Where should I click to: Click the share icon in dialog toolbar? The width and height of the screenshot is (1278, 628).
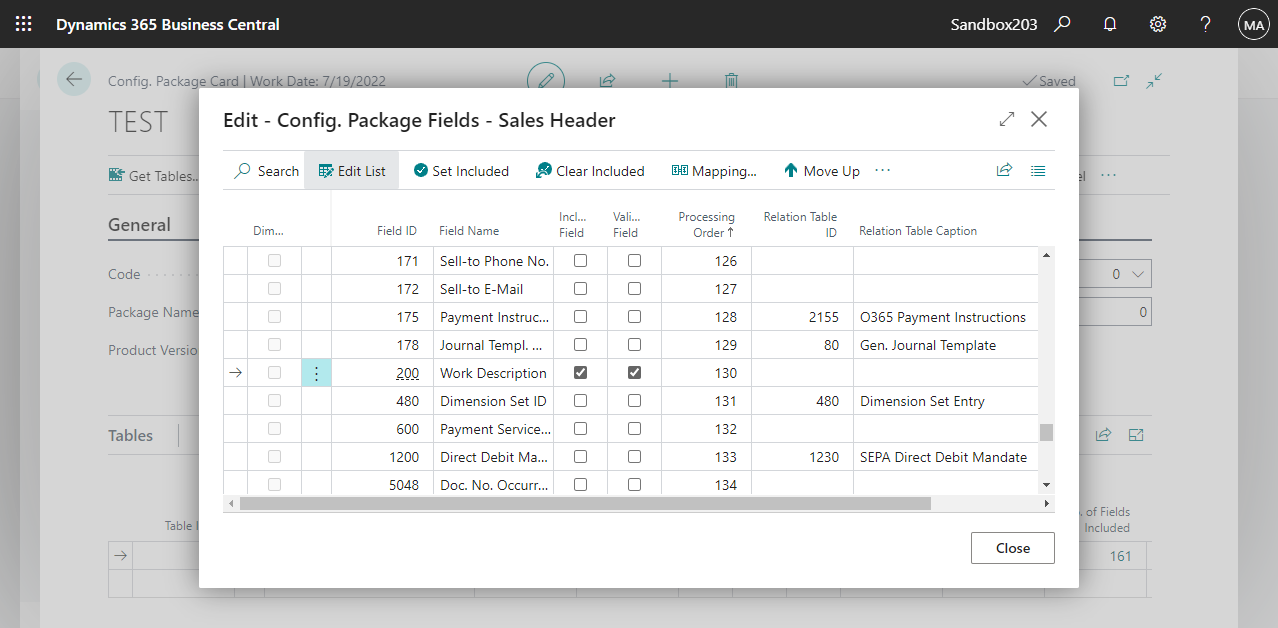(1004, 171)
